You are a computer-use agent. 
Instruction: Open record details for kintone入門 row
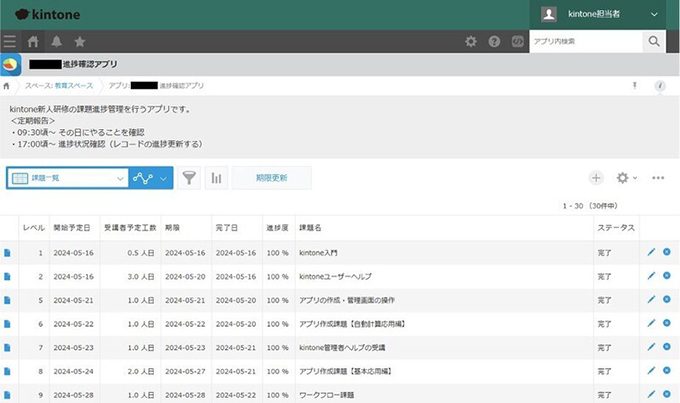click(7, 253)
